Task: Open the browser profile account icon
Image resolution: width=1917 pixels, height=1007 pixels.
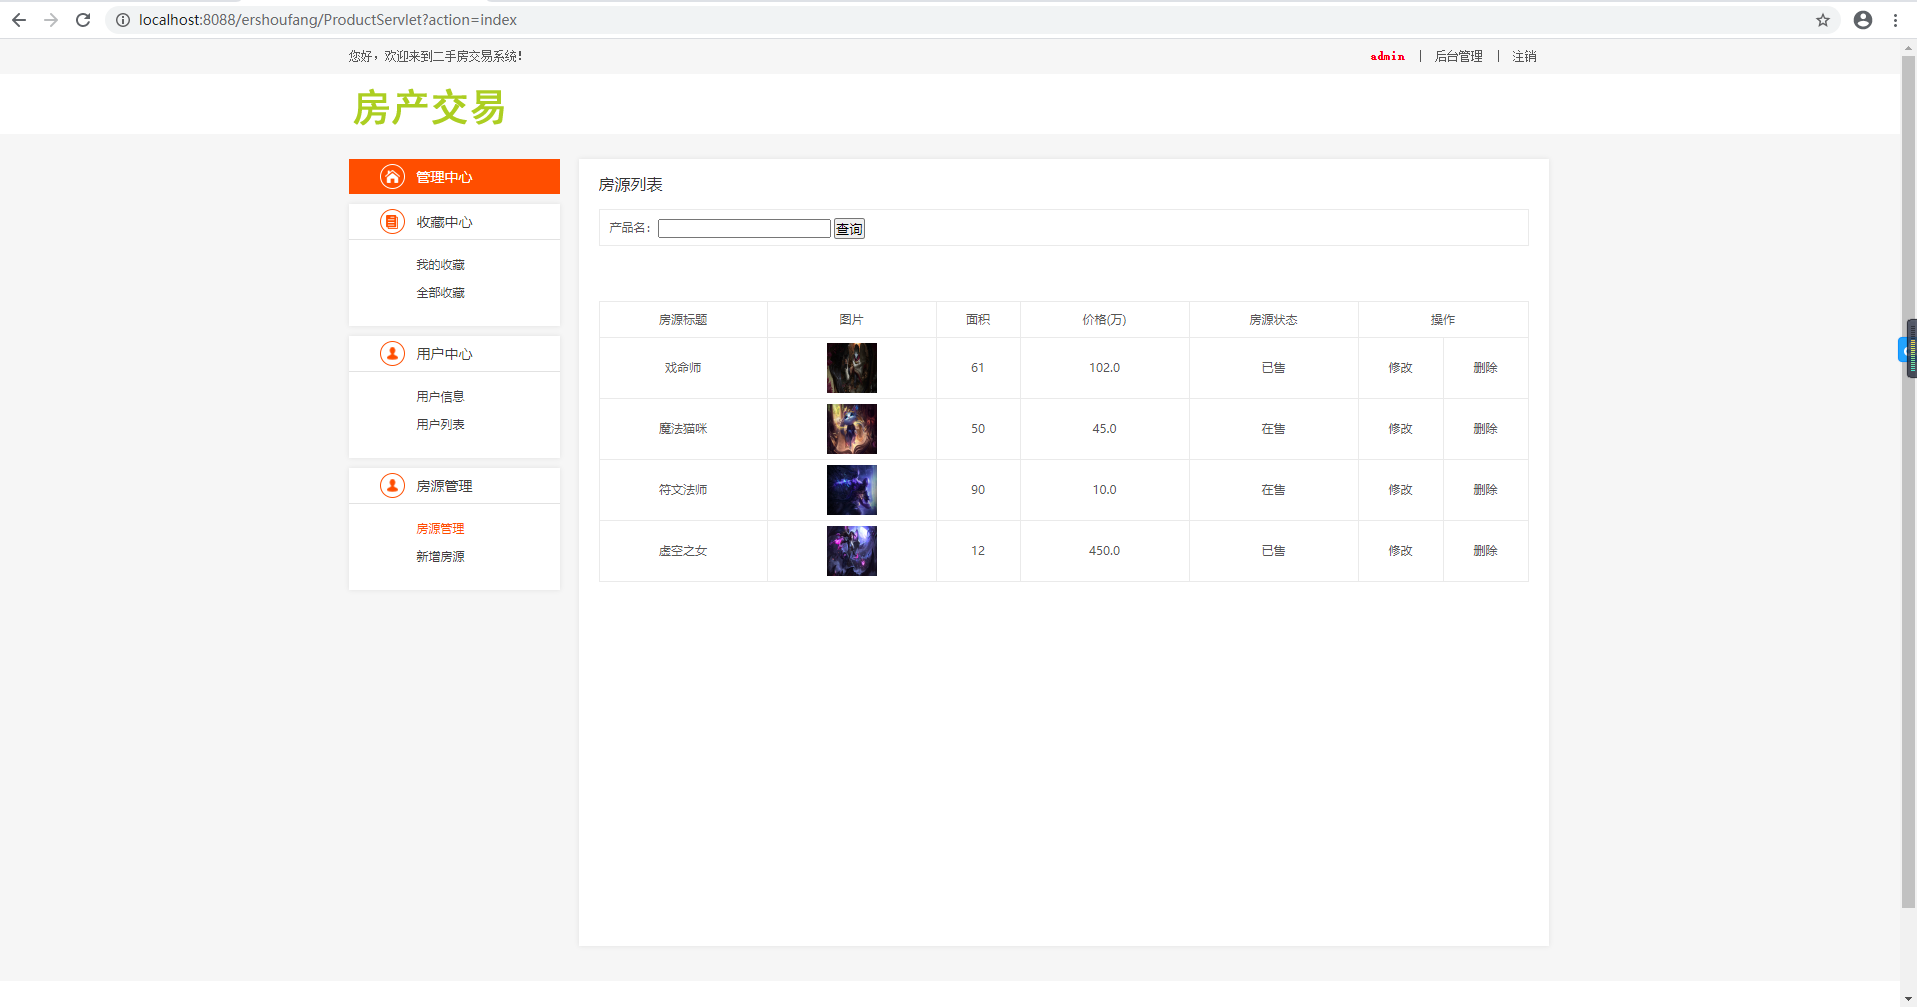Action: point(1862,20)
